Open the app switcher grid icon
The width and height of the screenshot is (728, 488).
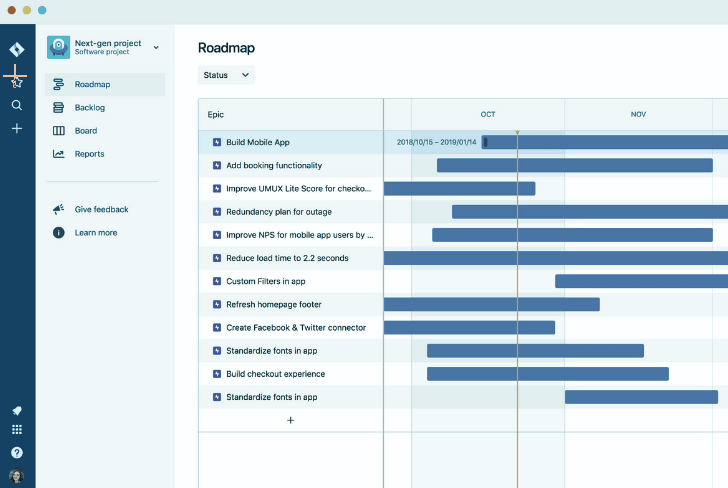click(x=17, y=430)
